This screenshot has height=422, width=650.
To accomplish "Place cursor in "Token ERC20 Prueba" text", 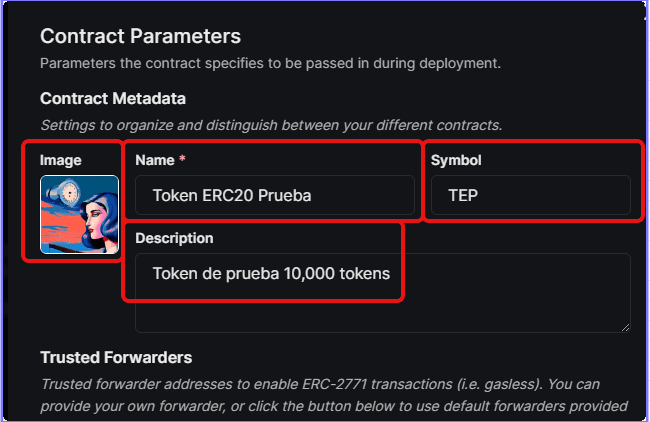I will 232,195.
